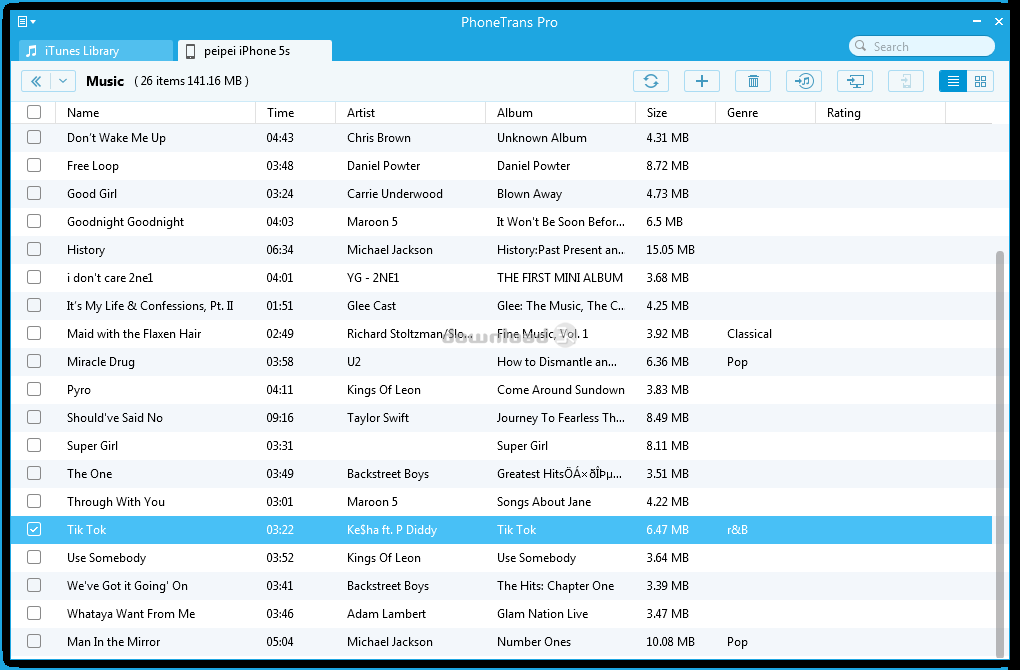This screenshot has height=670, width=1020.
Task: Select the peipei iPhone 5s tab
Action: (255, 51)
